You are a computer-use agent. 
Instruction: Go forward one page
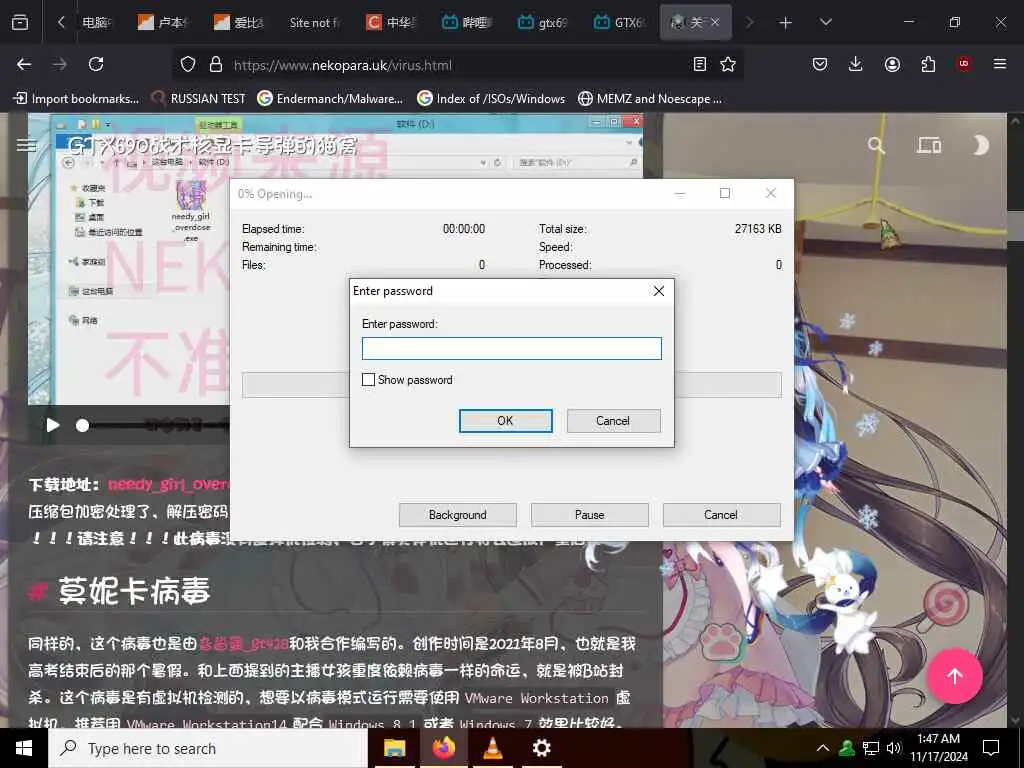click(60, 64)
